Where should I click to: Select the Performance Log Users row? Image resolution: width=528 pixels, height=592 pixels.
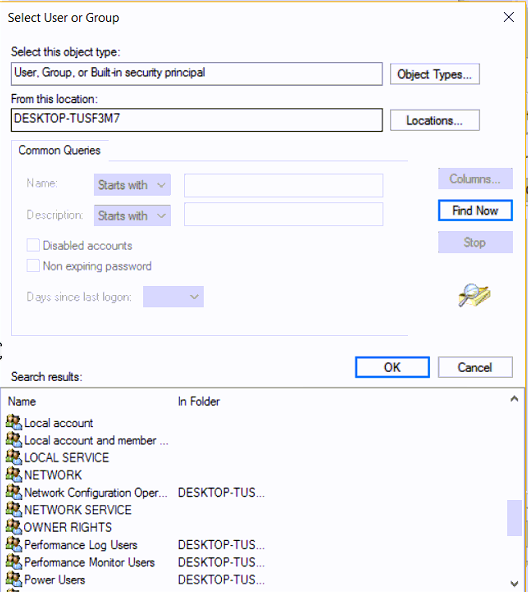(x=135, y=544)
